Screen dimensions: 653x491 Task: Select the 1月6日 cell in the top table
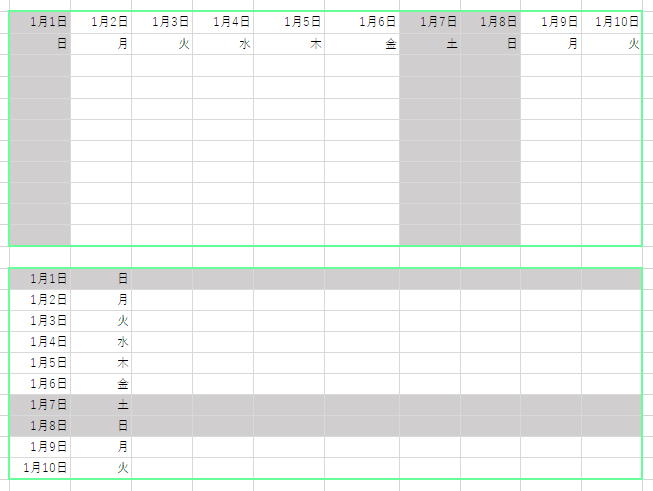(362, 22)
